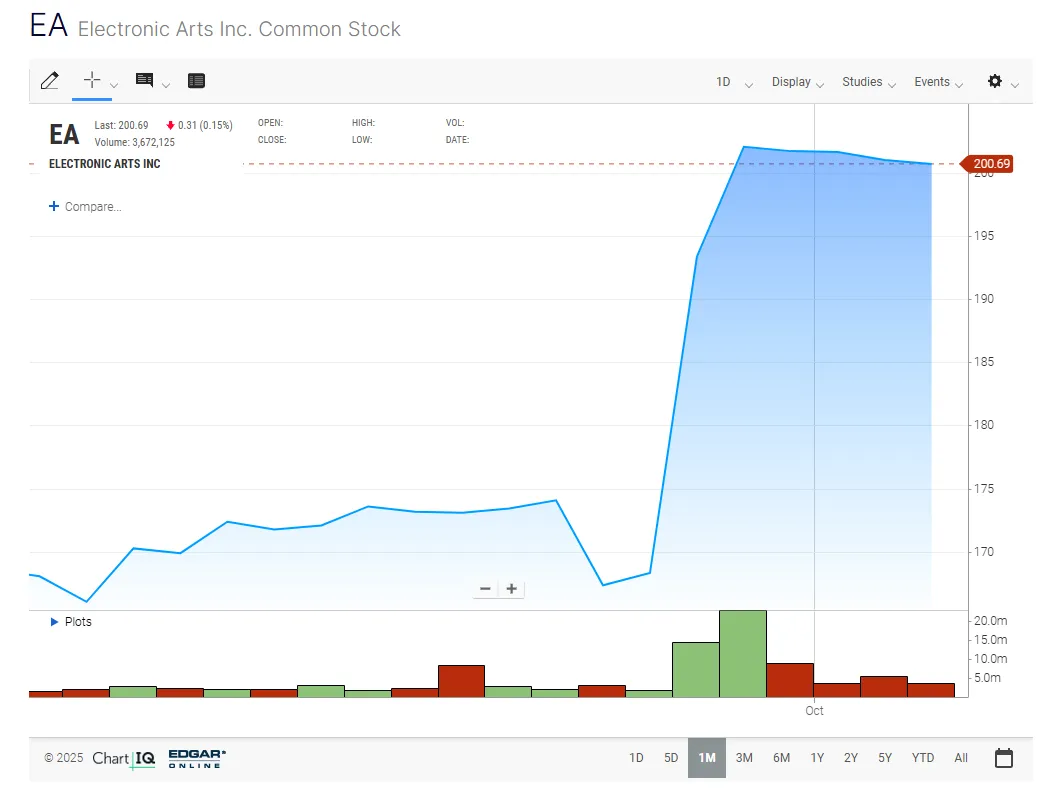Activate the crosshair cursor tool

point(91,80)
